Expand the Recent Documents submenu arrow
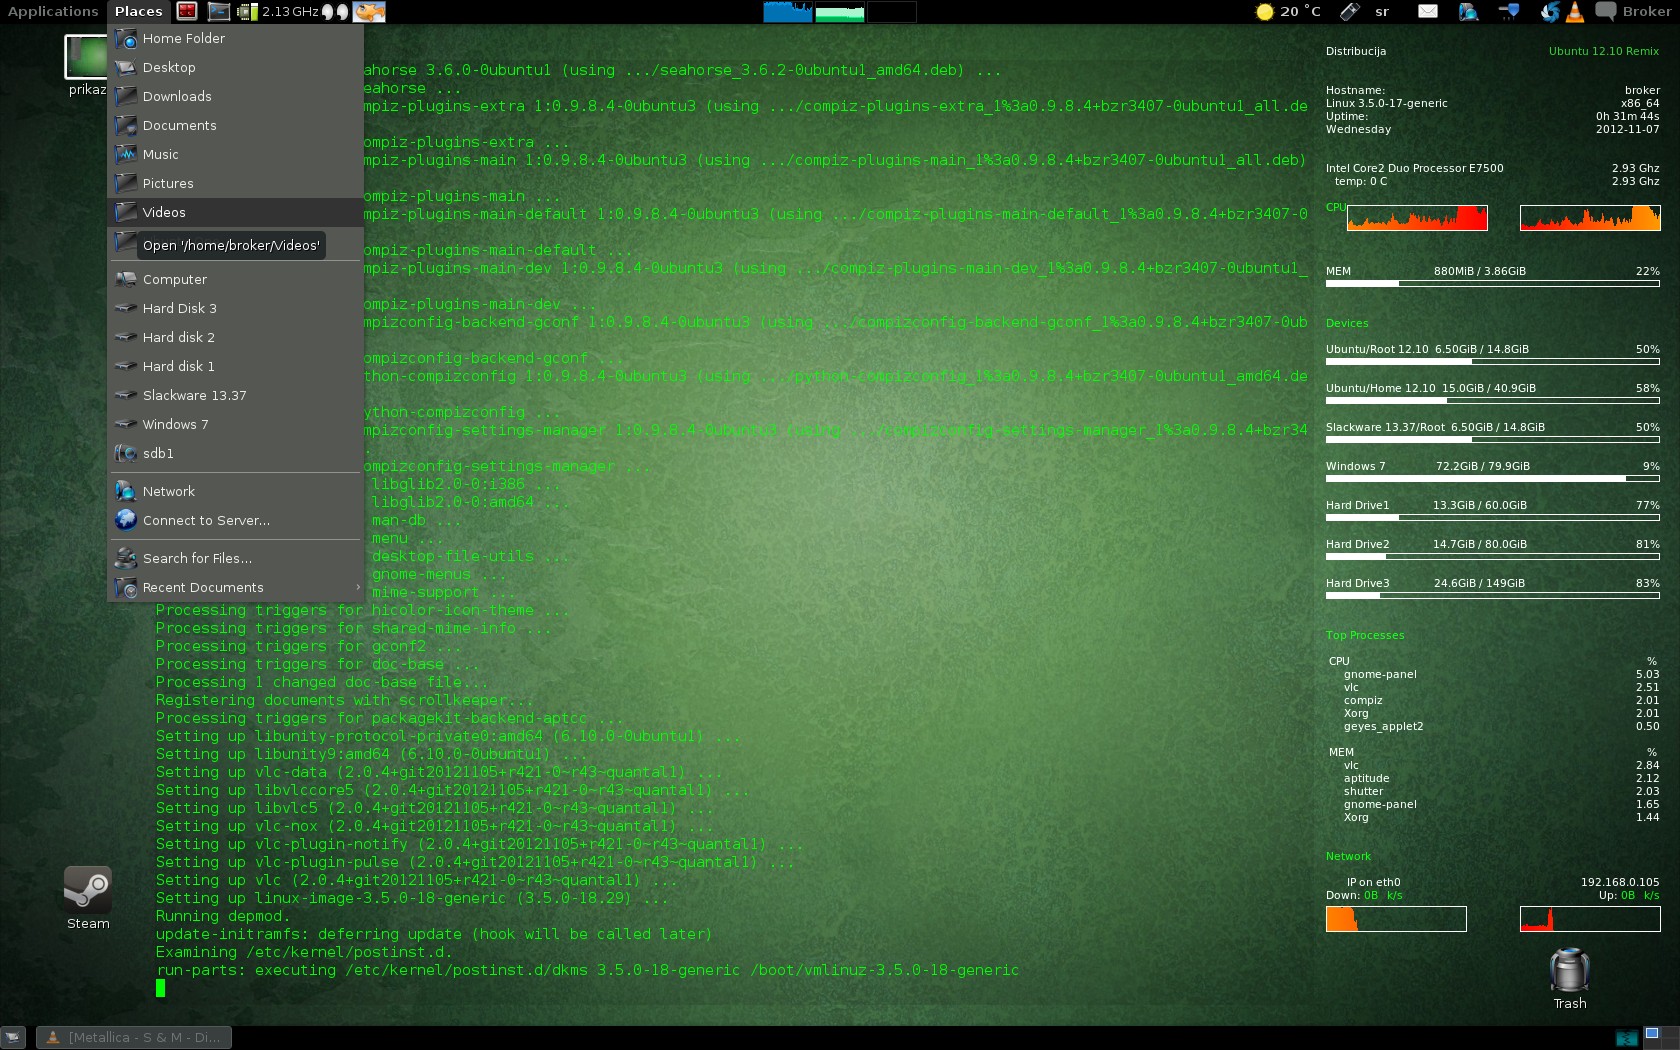Screen dimensions: 1680x1050 click(357, 587)
